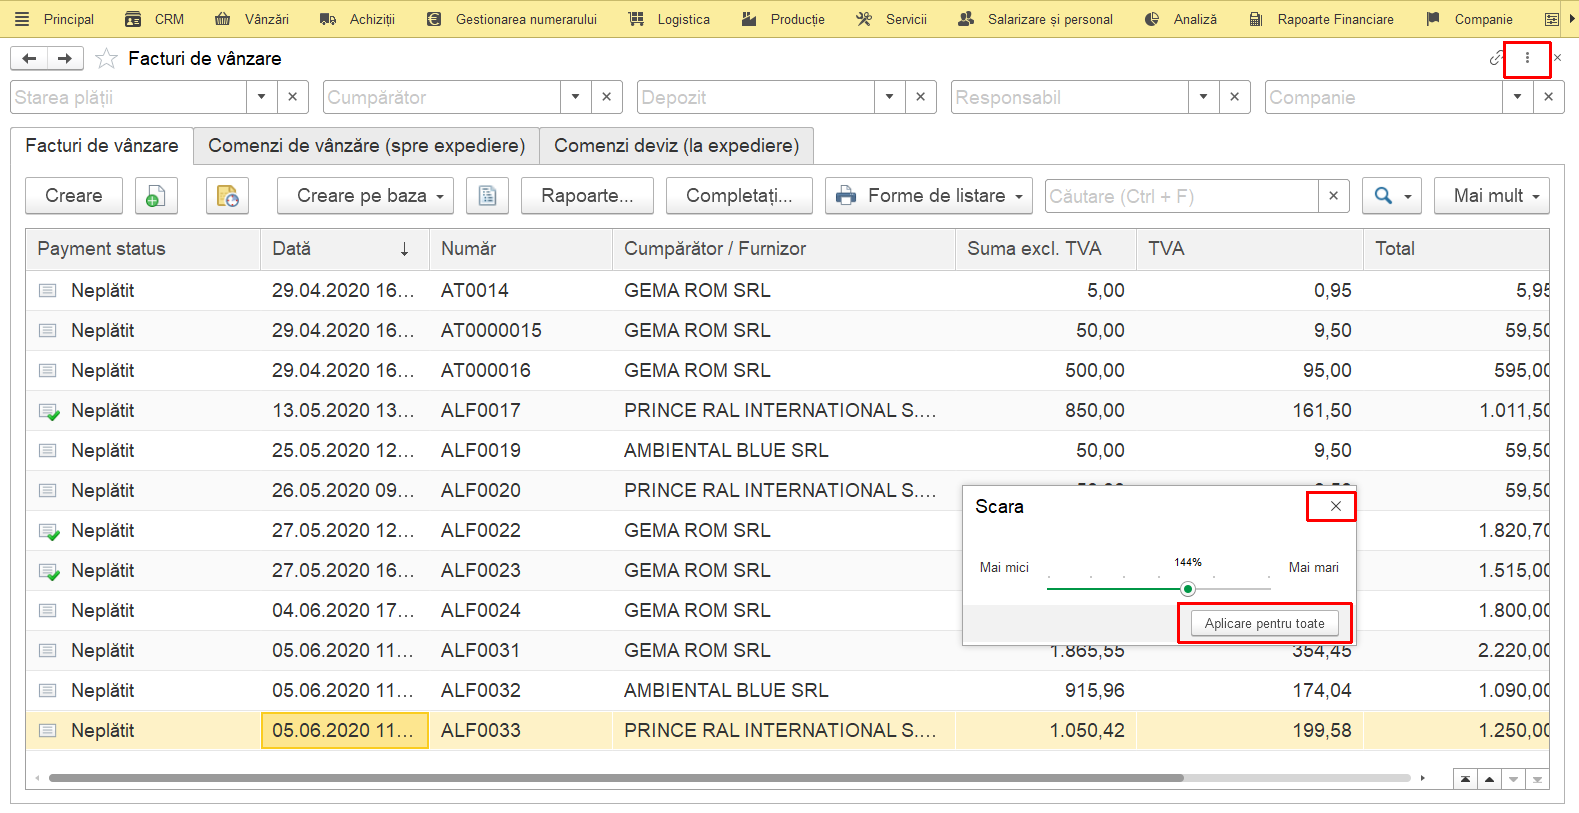Expand the Creare pe baza dropdown
This screenshot has height=813, width=1579.
365,196
